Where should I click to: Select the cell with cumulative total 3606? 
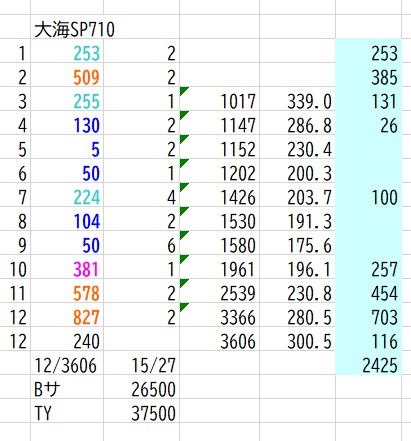pos(220,339)
